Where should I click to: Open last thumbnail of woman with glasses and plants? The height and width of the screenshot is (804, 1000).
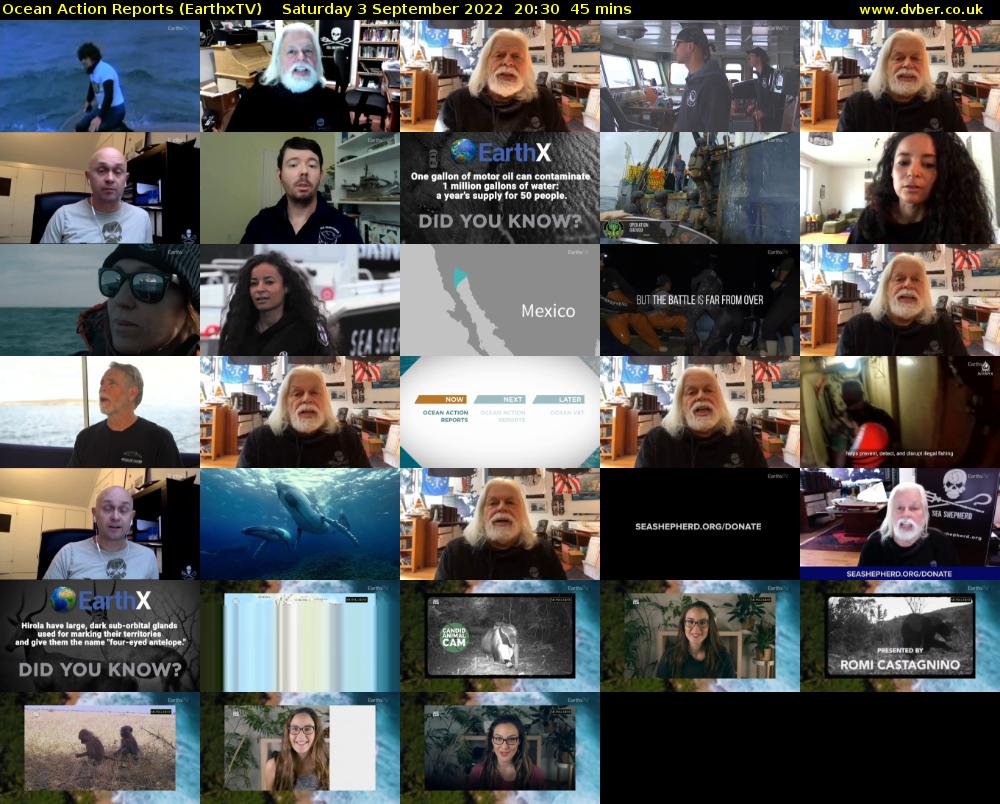coord(500,748)
